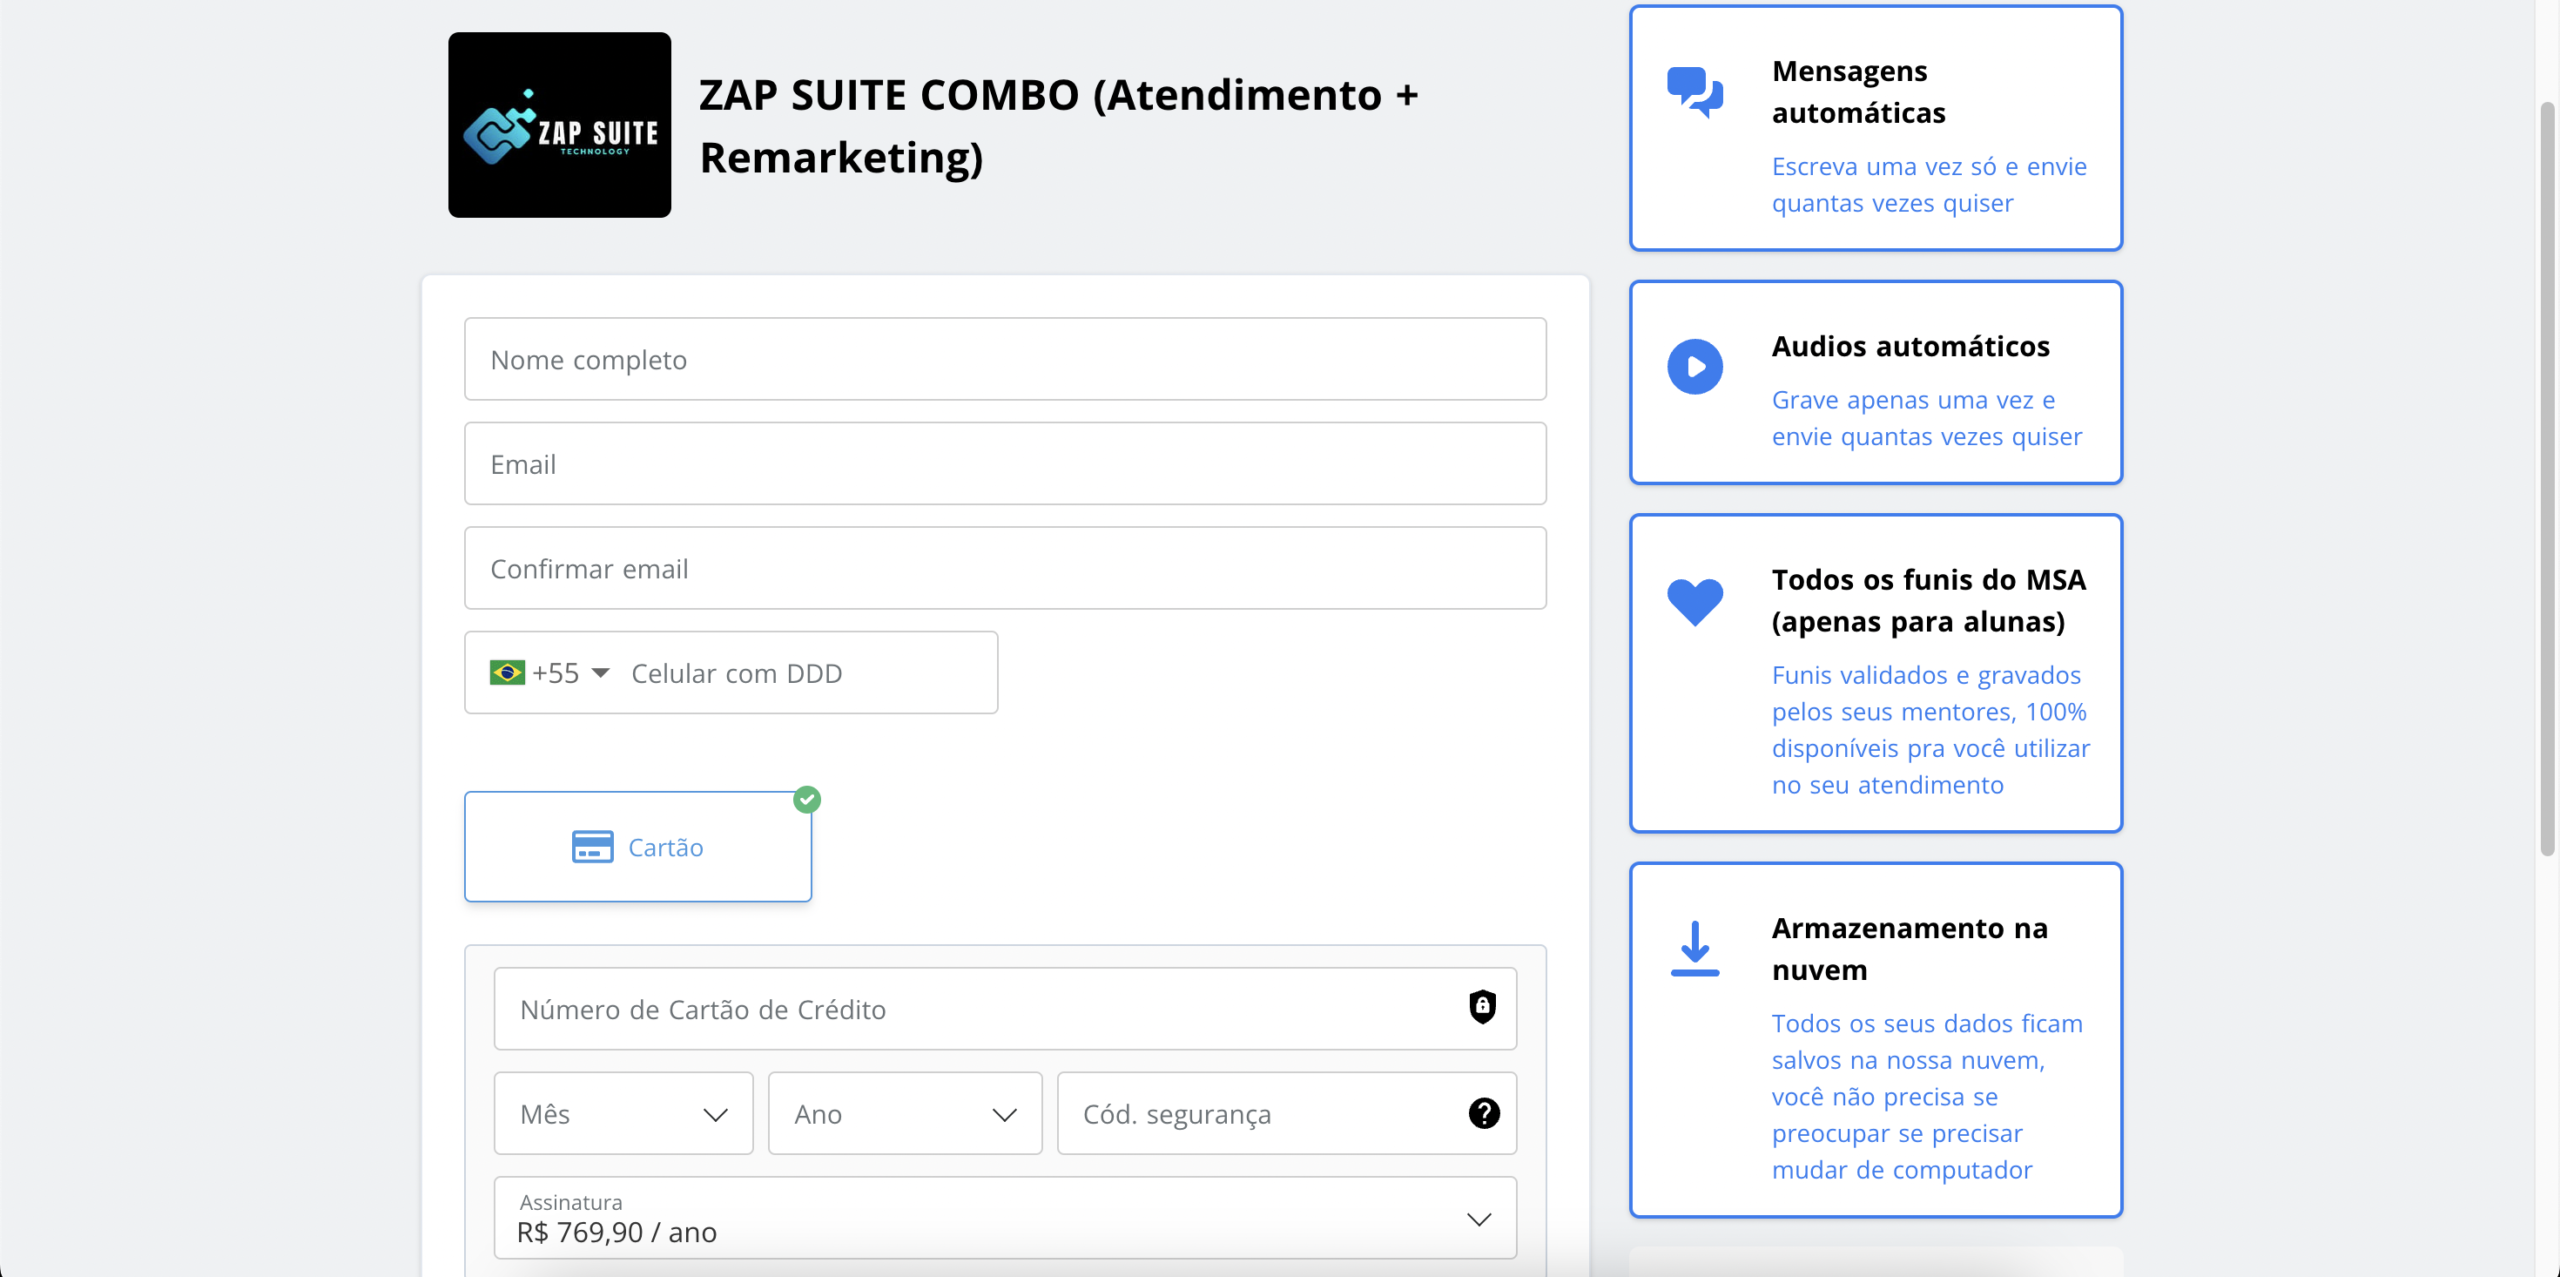2560x1277 pixels.
Task: Click the Número de Cartão de Crédito field
Action: [x=1005, y=1009]
